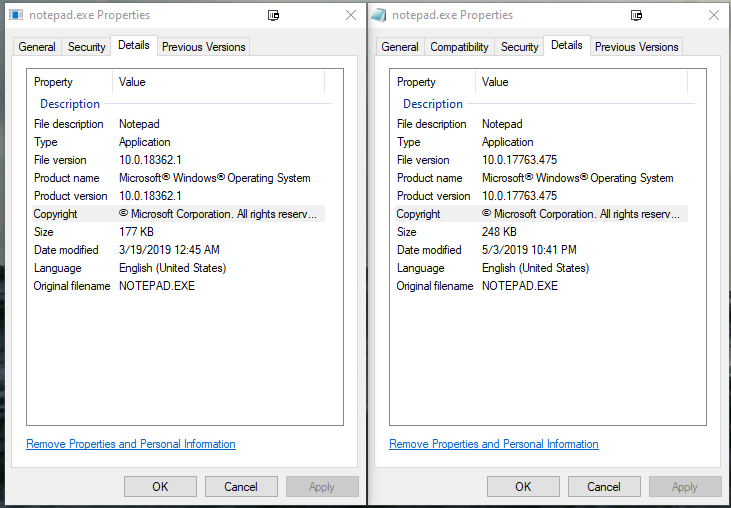Screen dimensions: 731x508
Task: Click the title bar extra icon in left window
Action: (274, 15)
